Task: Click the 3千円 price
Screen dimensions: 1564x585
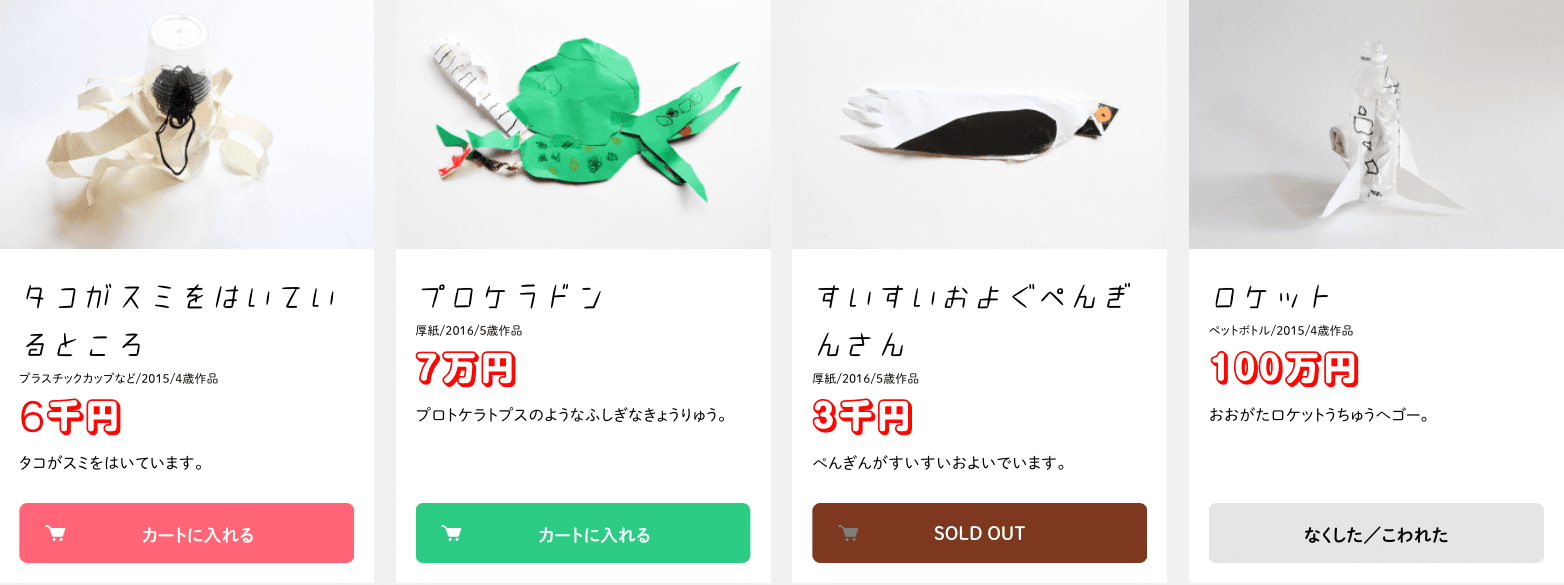Action: pyautogui.click(x=863, y=417)
